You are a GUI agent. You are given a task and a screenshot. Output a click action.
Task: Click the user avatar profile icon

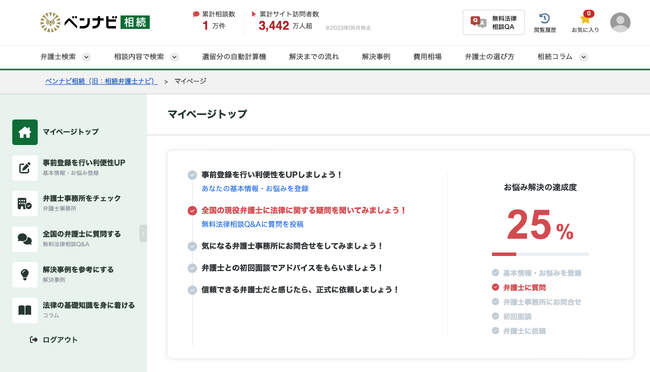click(620, 22)
